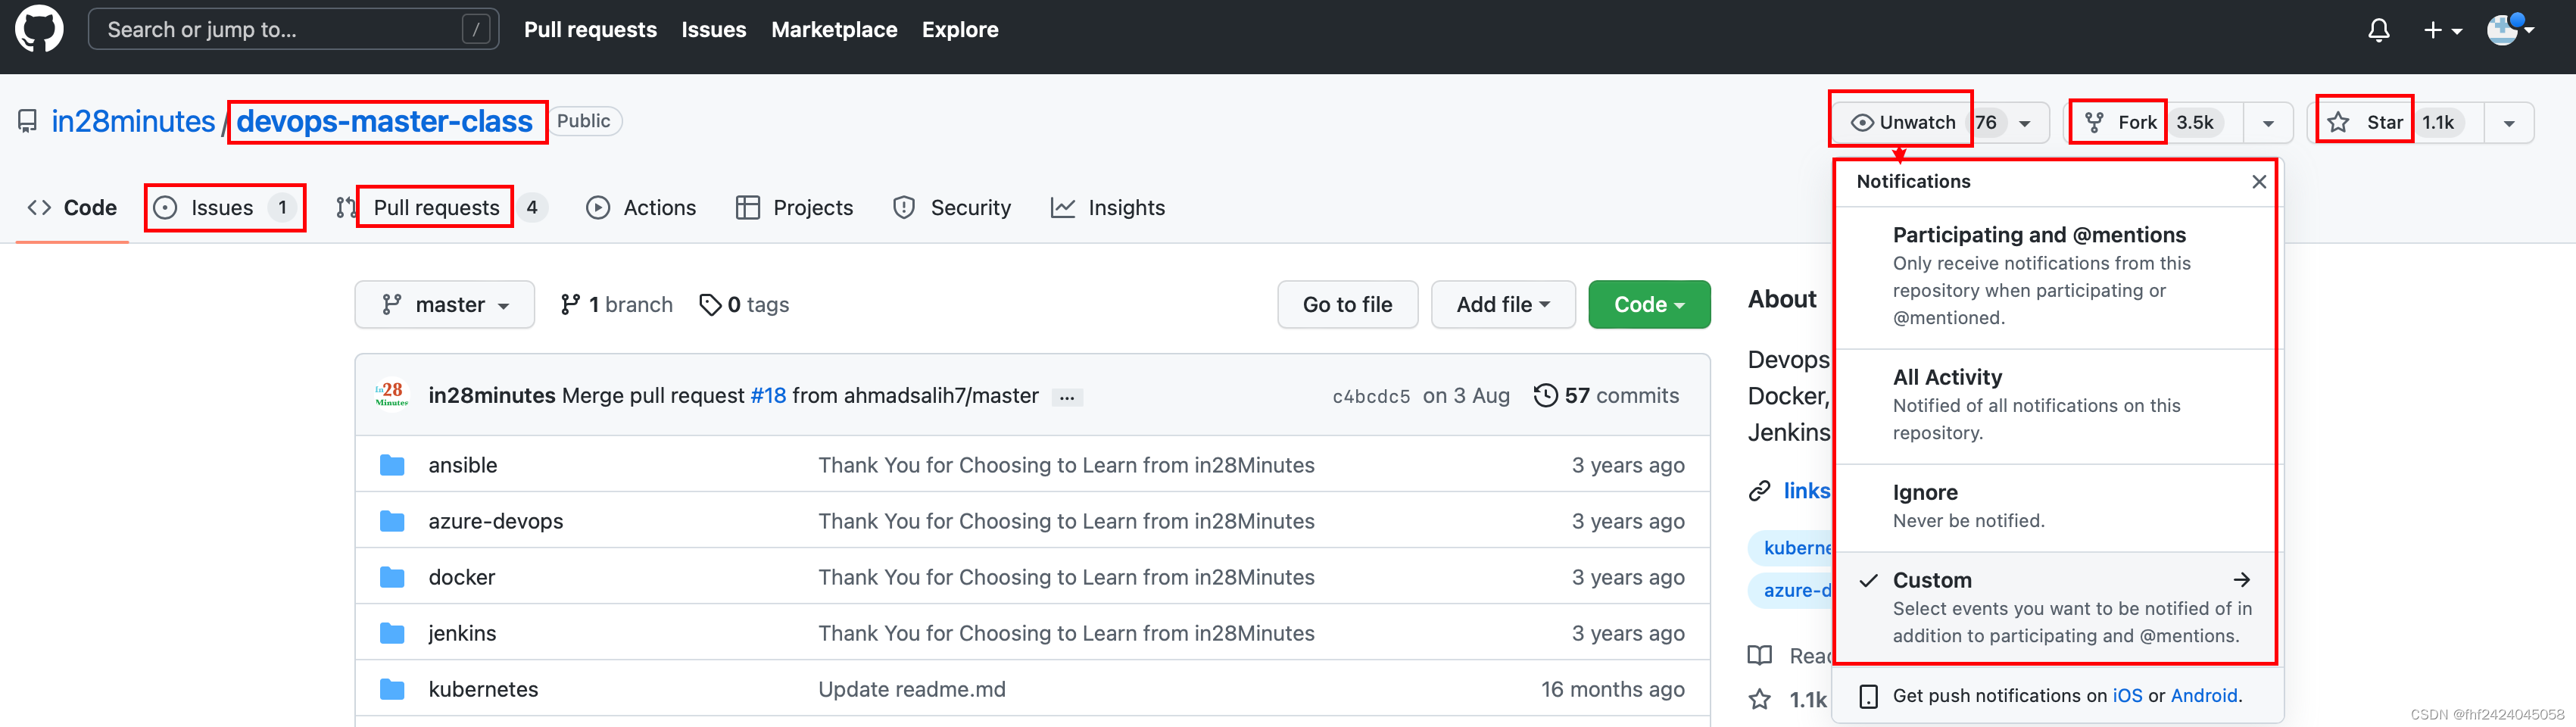The image size is (2576, 727).
Task: Open the in28minutes owner link
Action: (x=133, y=121)
